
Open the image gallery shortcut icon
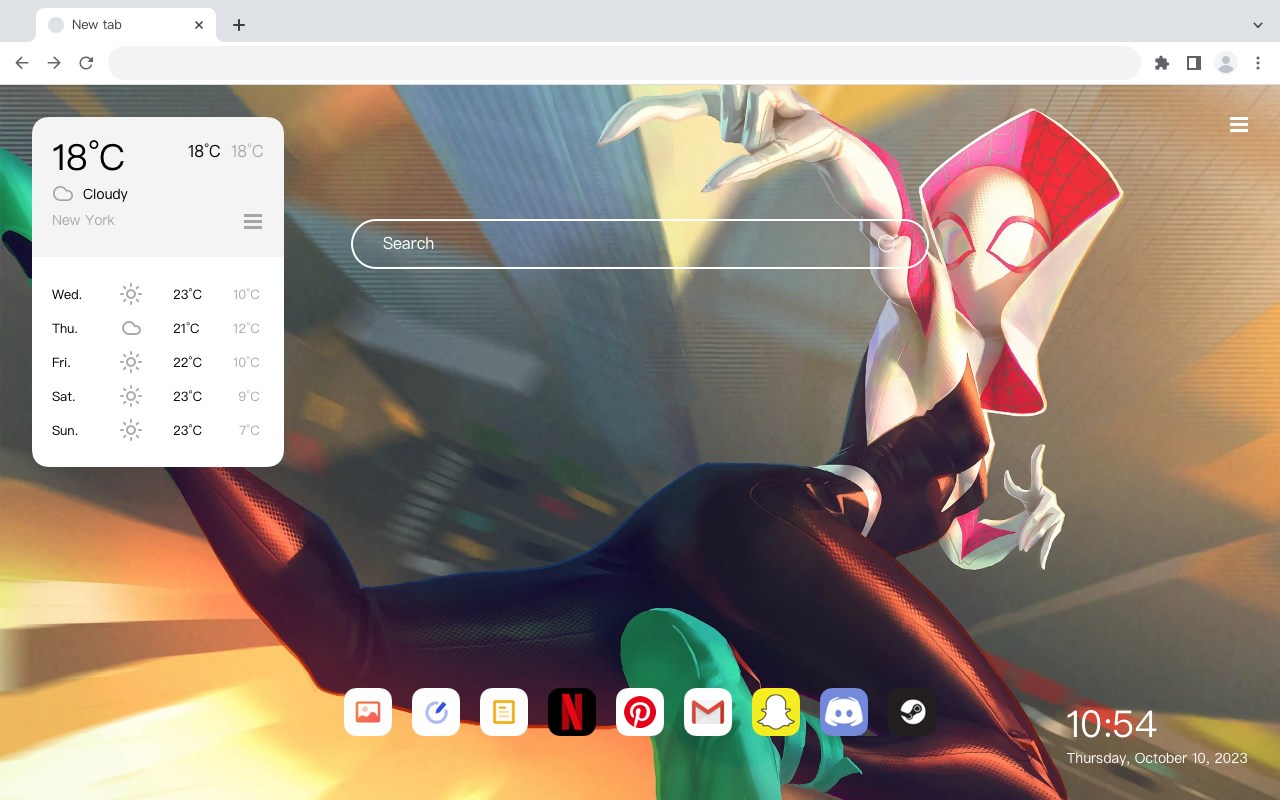(368, 712)
